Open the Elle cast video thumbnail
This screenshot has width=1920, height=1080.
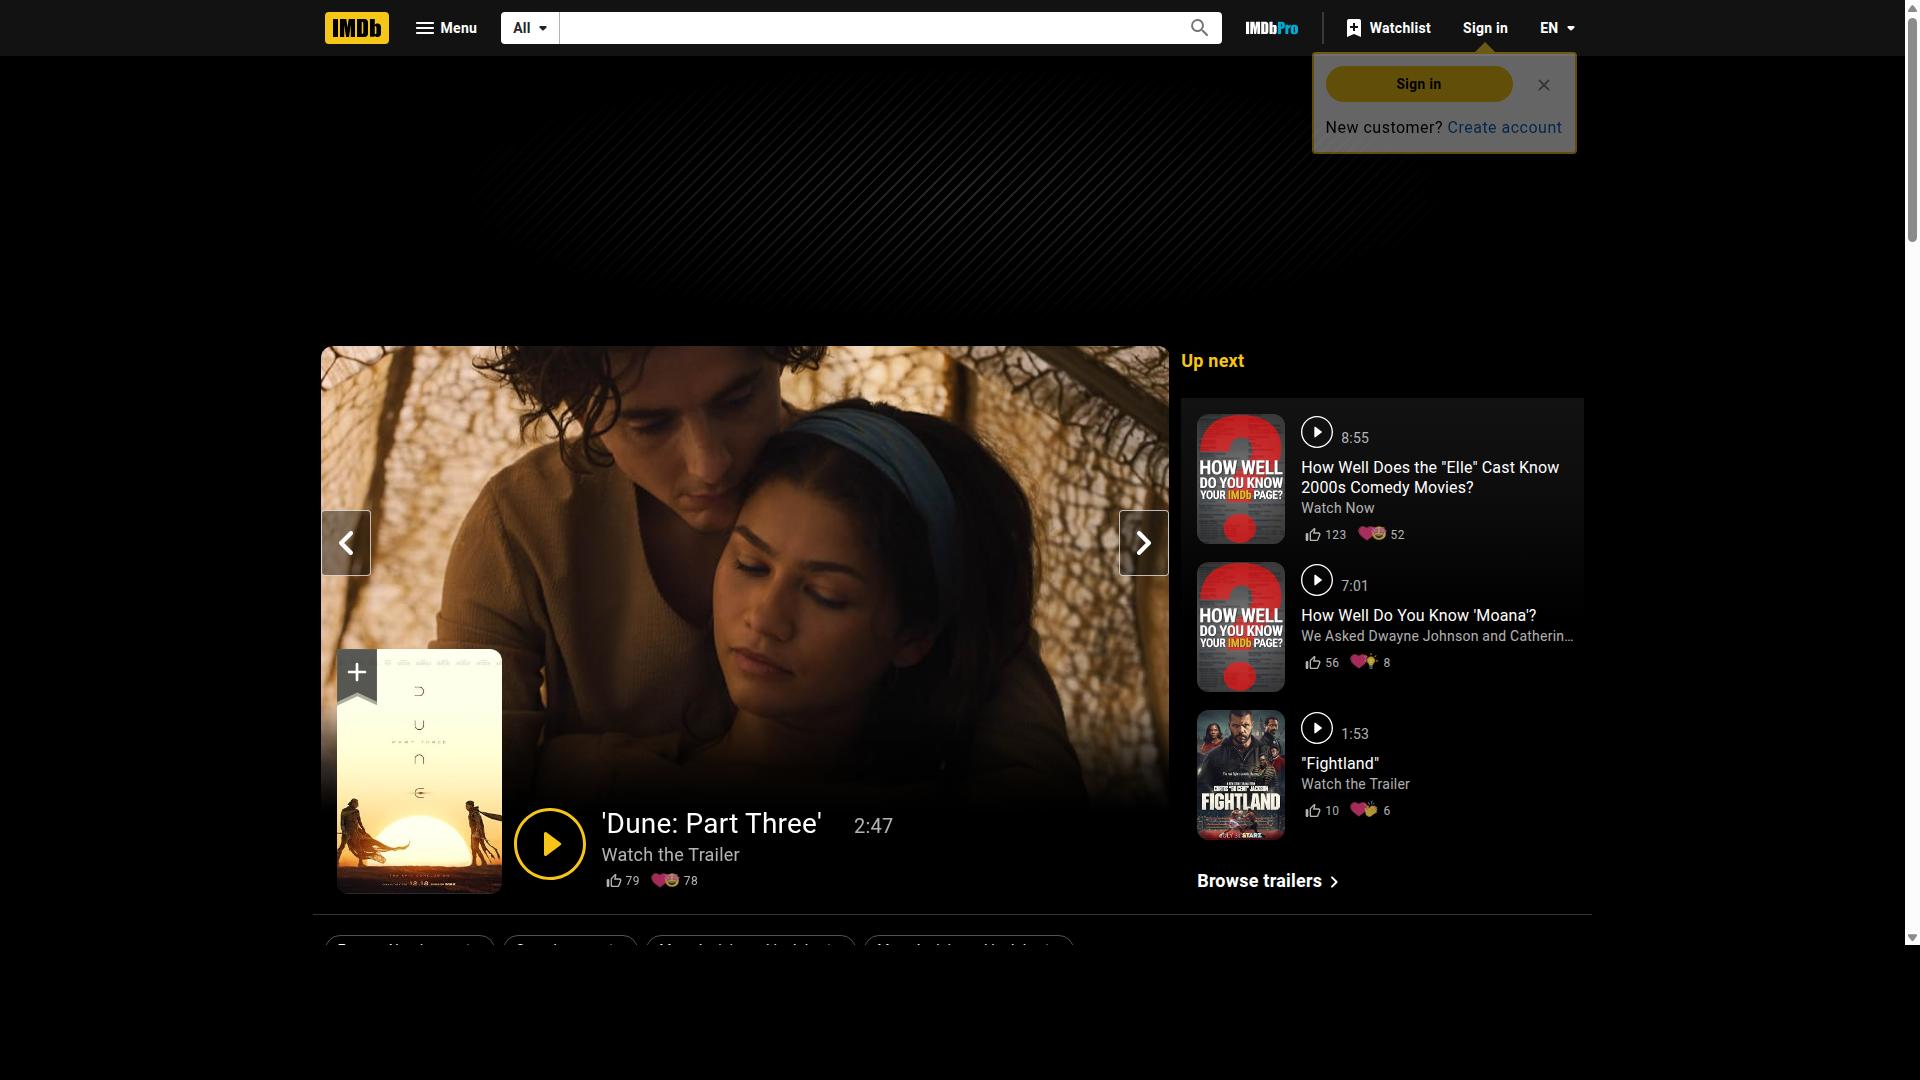(1241, 479)
